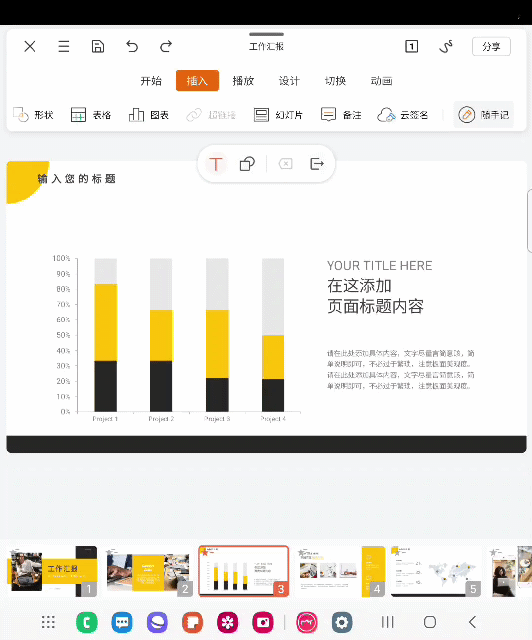The width and height of the screenshot is (532, 640).
Task: Launch the blue messages app
Action: 122,622
